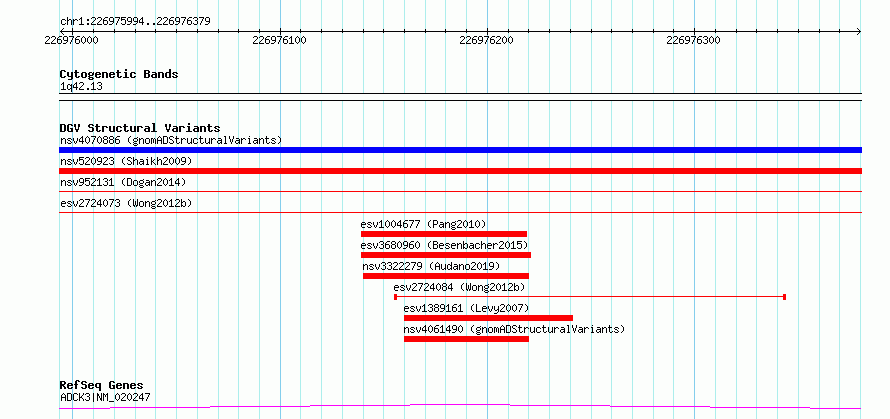Select the nsv3322279 Audano2019 red bar
The height and width of the screenshot is (419, 890).
[446, 276]
